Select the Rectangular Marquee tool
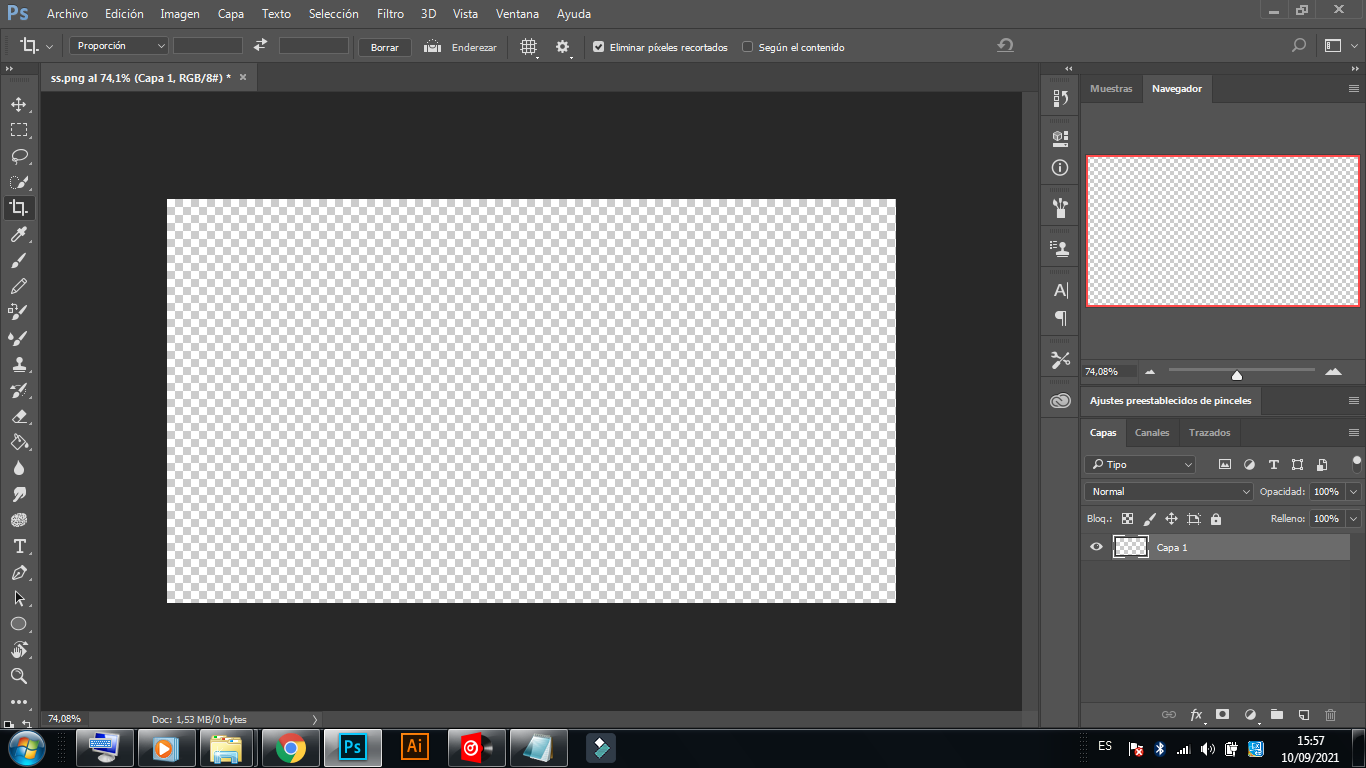This screenshot has height=768, width=1366. (19, 130)
